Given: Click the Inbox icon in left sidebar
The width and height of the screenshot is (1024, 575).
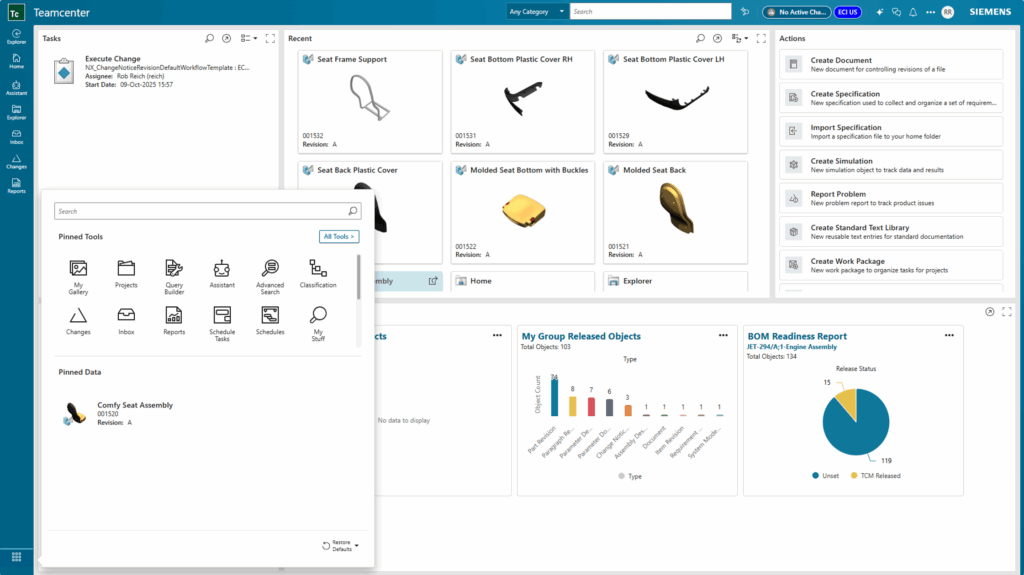Looking at the screenshot, I should [x=16, y=135].
